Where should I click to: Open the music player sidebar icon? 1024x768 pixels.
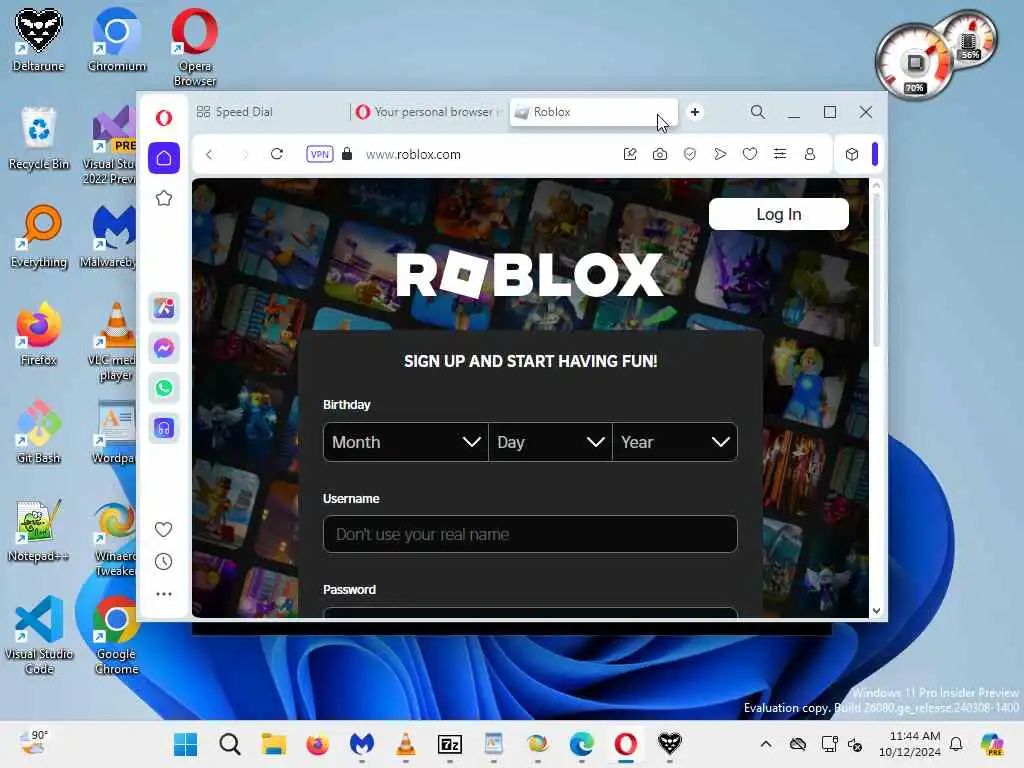pos(163,428)
